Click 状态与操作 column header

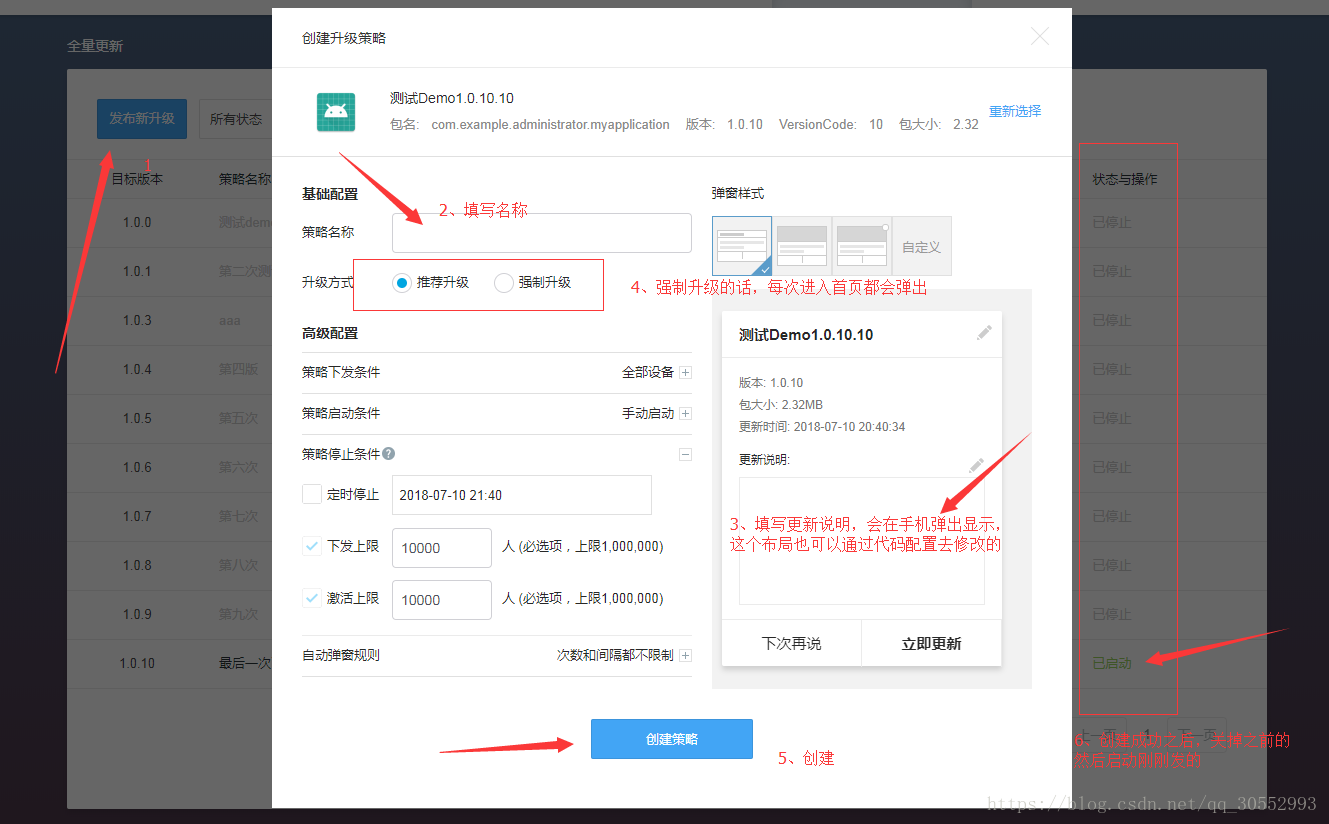(x=1125, y=179)
